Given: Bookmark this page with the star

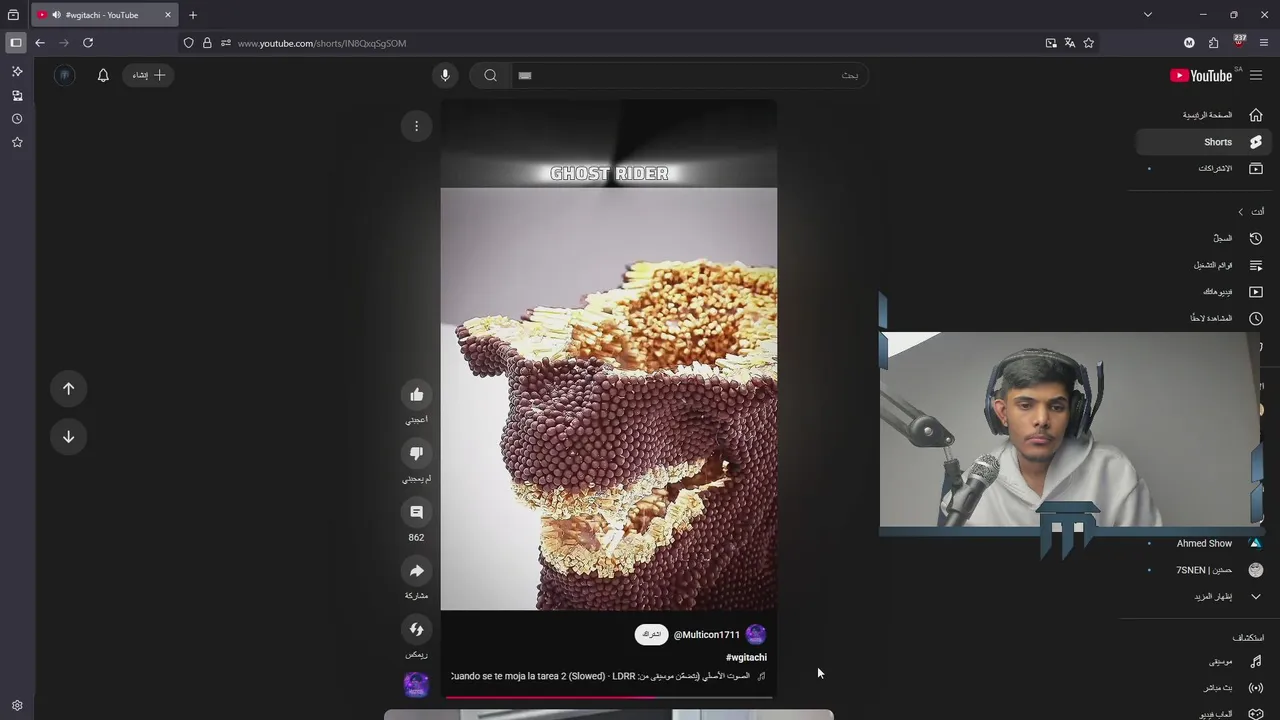Looking at the screenshot, I should (x=1089, y=43).
